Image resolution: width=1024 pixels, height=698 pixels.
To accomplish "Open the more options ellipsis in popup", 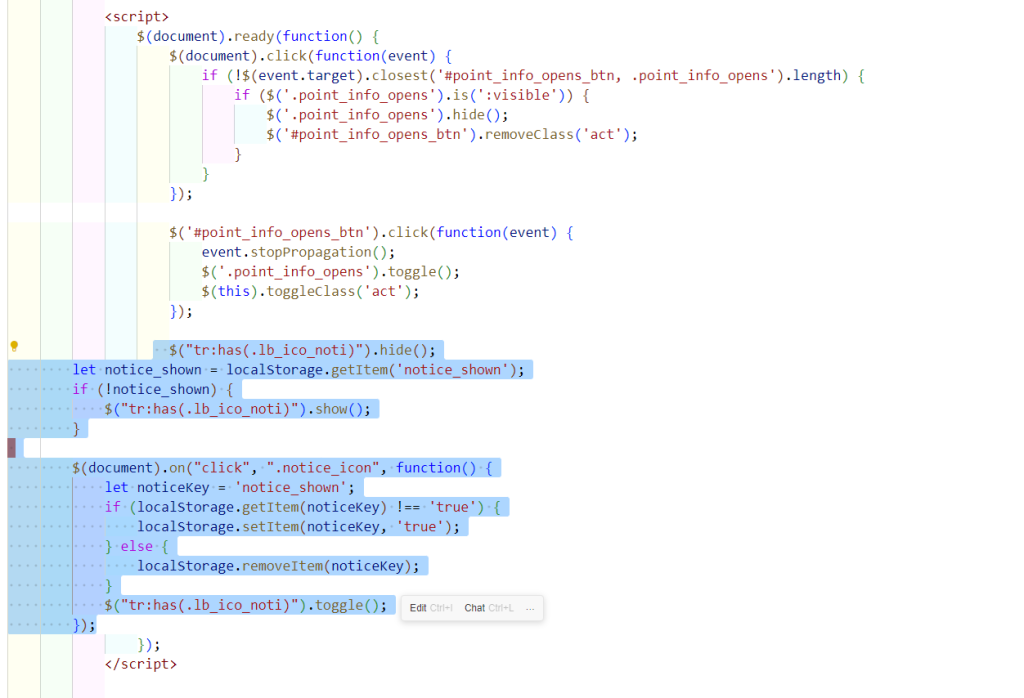I will [530, 608].
